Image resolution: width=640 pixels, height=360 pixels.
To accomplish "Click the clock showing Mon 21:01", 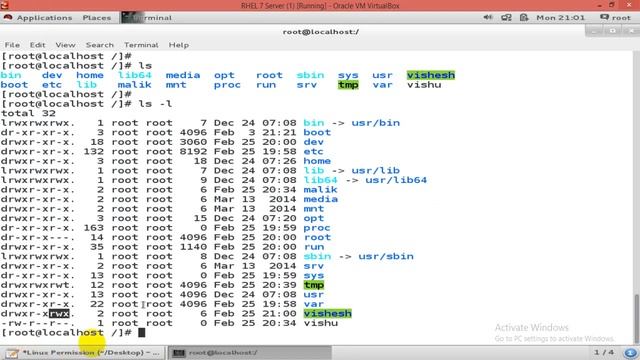I will 560,18.
